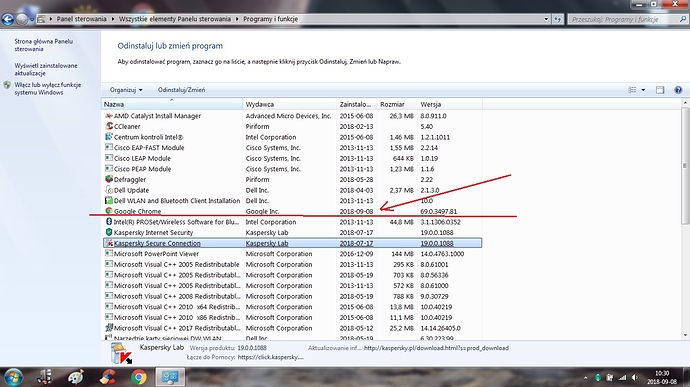Sort by the Zainstalowano column header
Viewport: 690px width, 387px height.
(357, 104)
